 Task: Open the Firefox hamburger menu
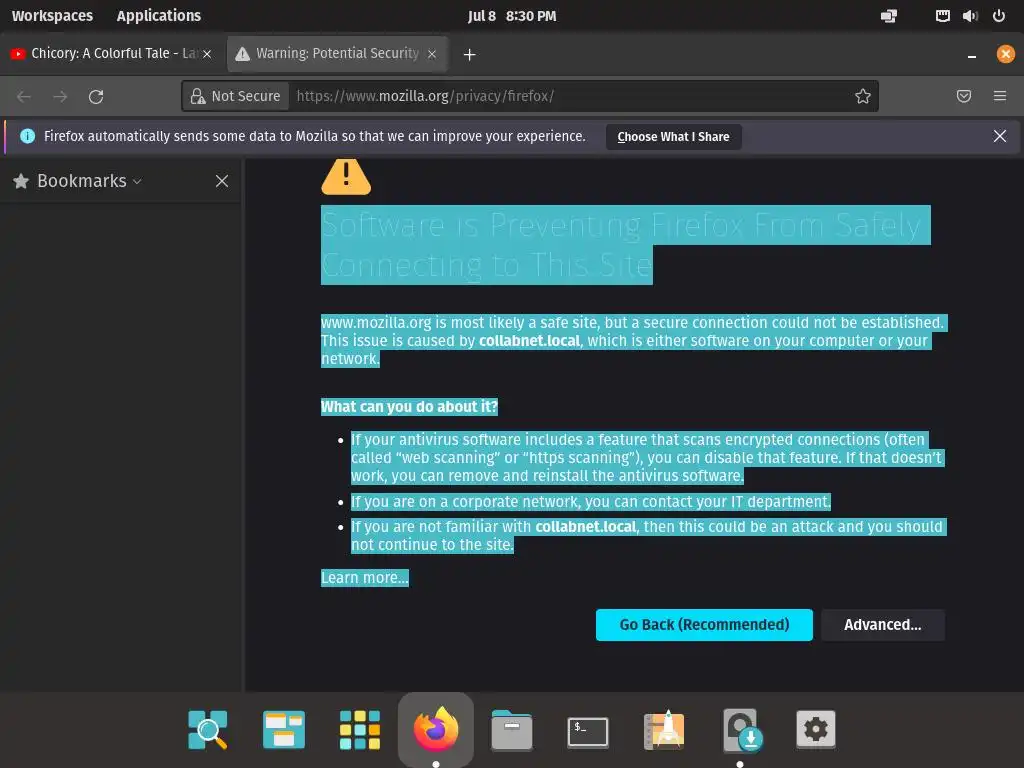coord(999,96)
